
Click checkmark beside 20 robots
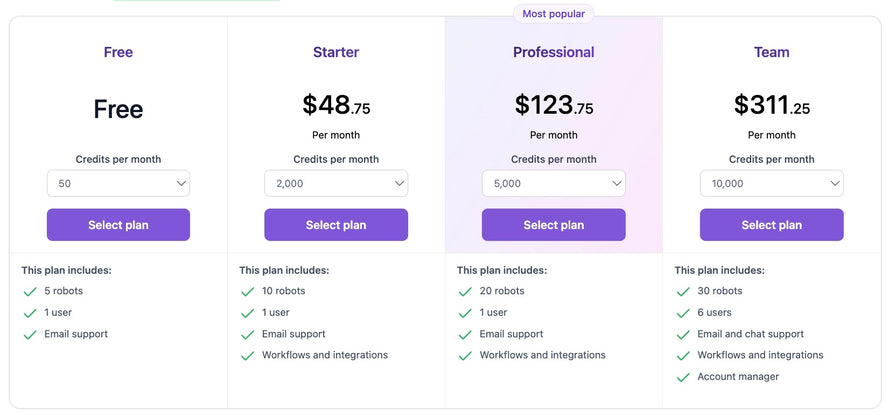coord(465,292)
